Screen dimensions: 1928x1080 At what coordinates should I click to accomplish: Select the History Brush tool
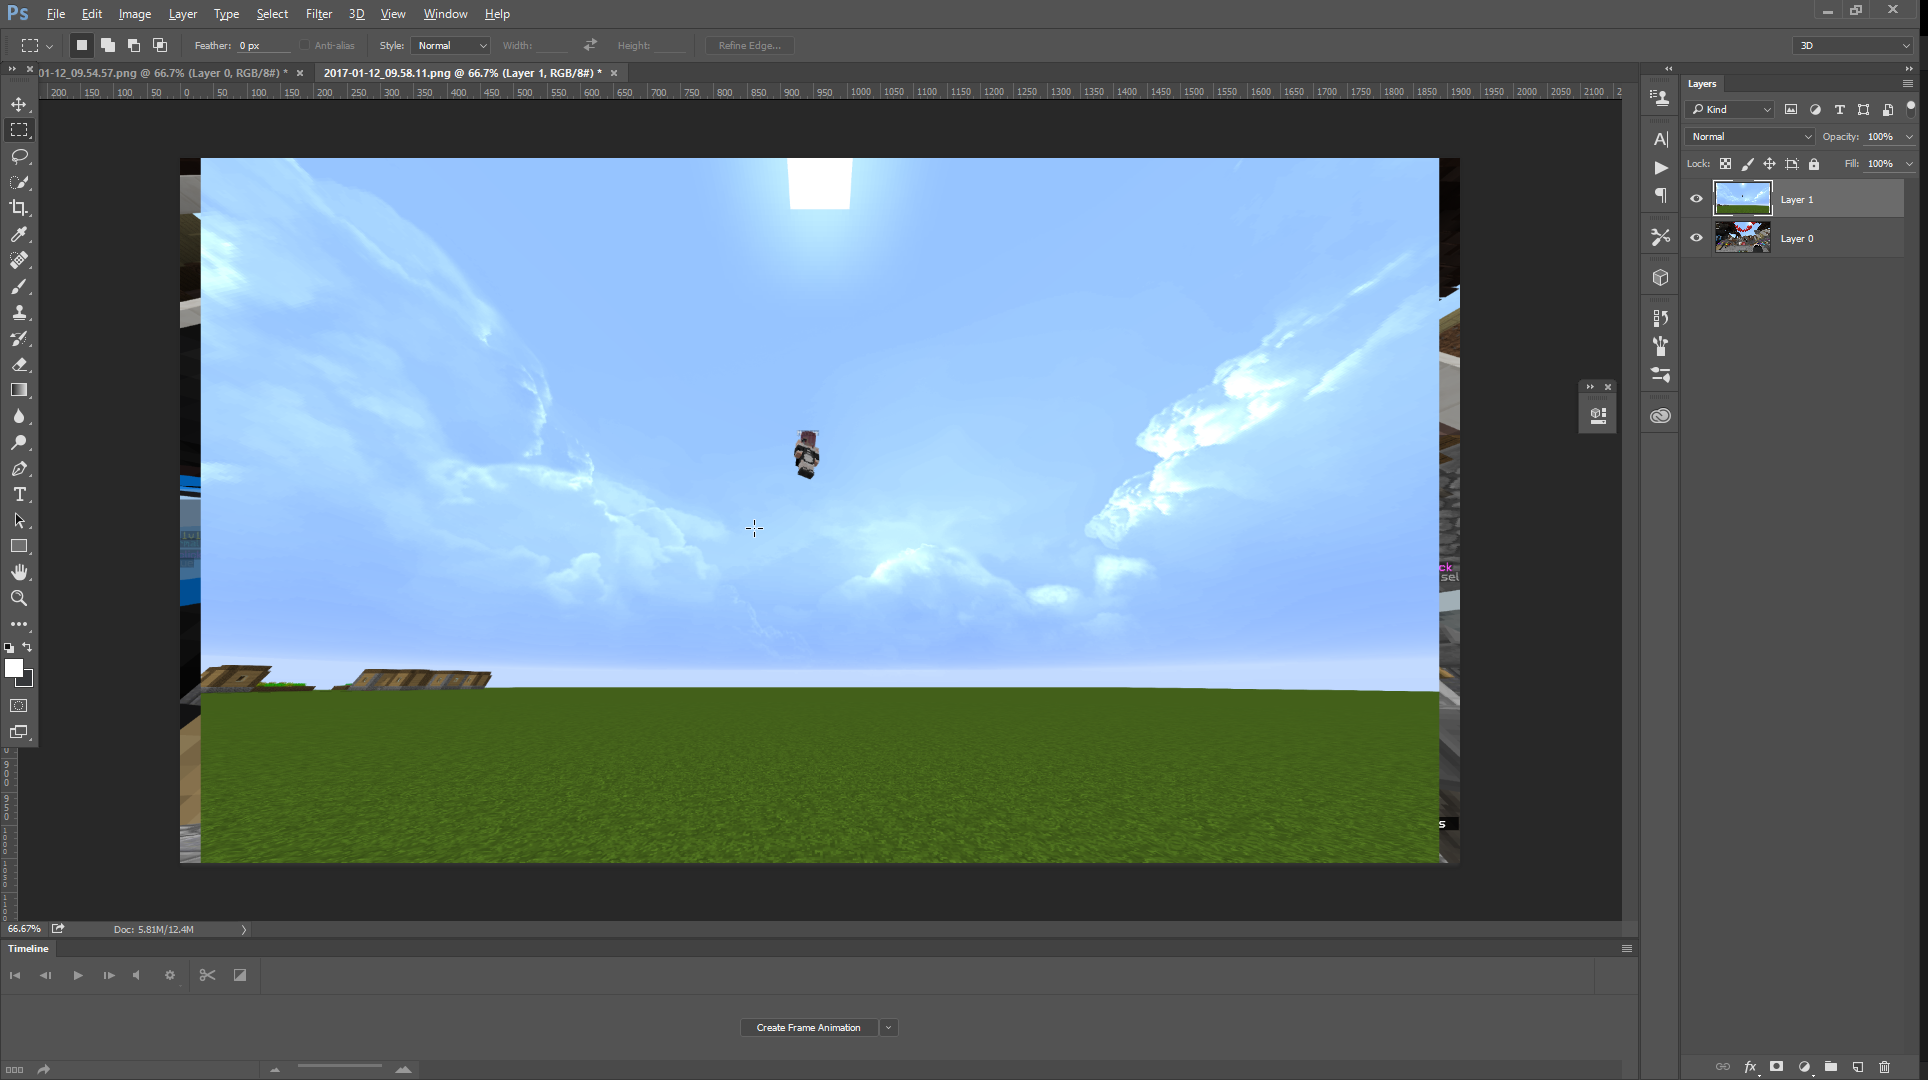pyautogui.click(x=19, y=338)
